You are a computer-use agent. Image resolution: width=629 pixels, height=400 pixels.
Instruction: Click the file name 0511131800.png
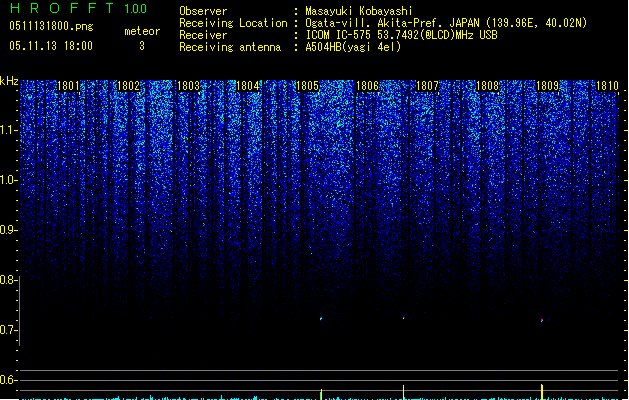51,26
